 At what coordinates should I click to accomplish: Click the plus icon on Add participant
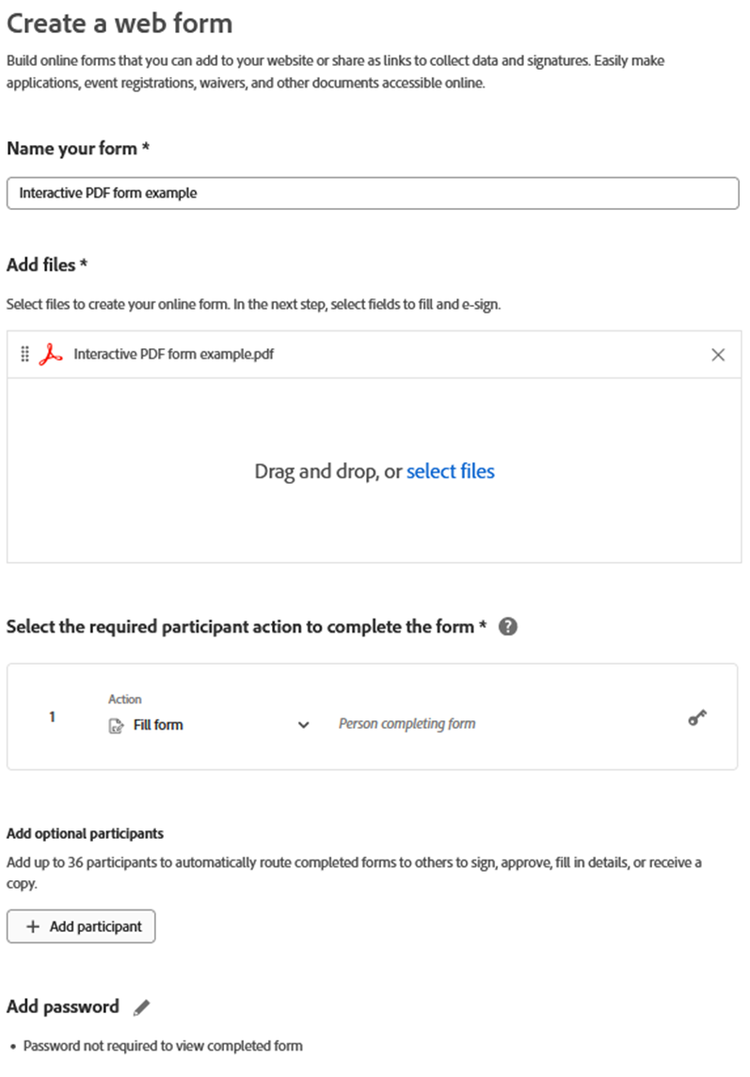(x=33, y=927)
